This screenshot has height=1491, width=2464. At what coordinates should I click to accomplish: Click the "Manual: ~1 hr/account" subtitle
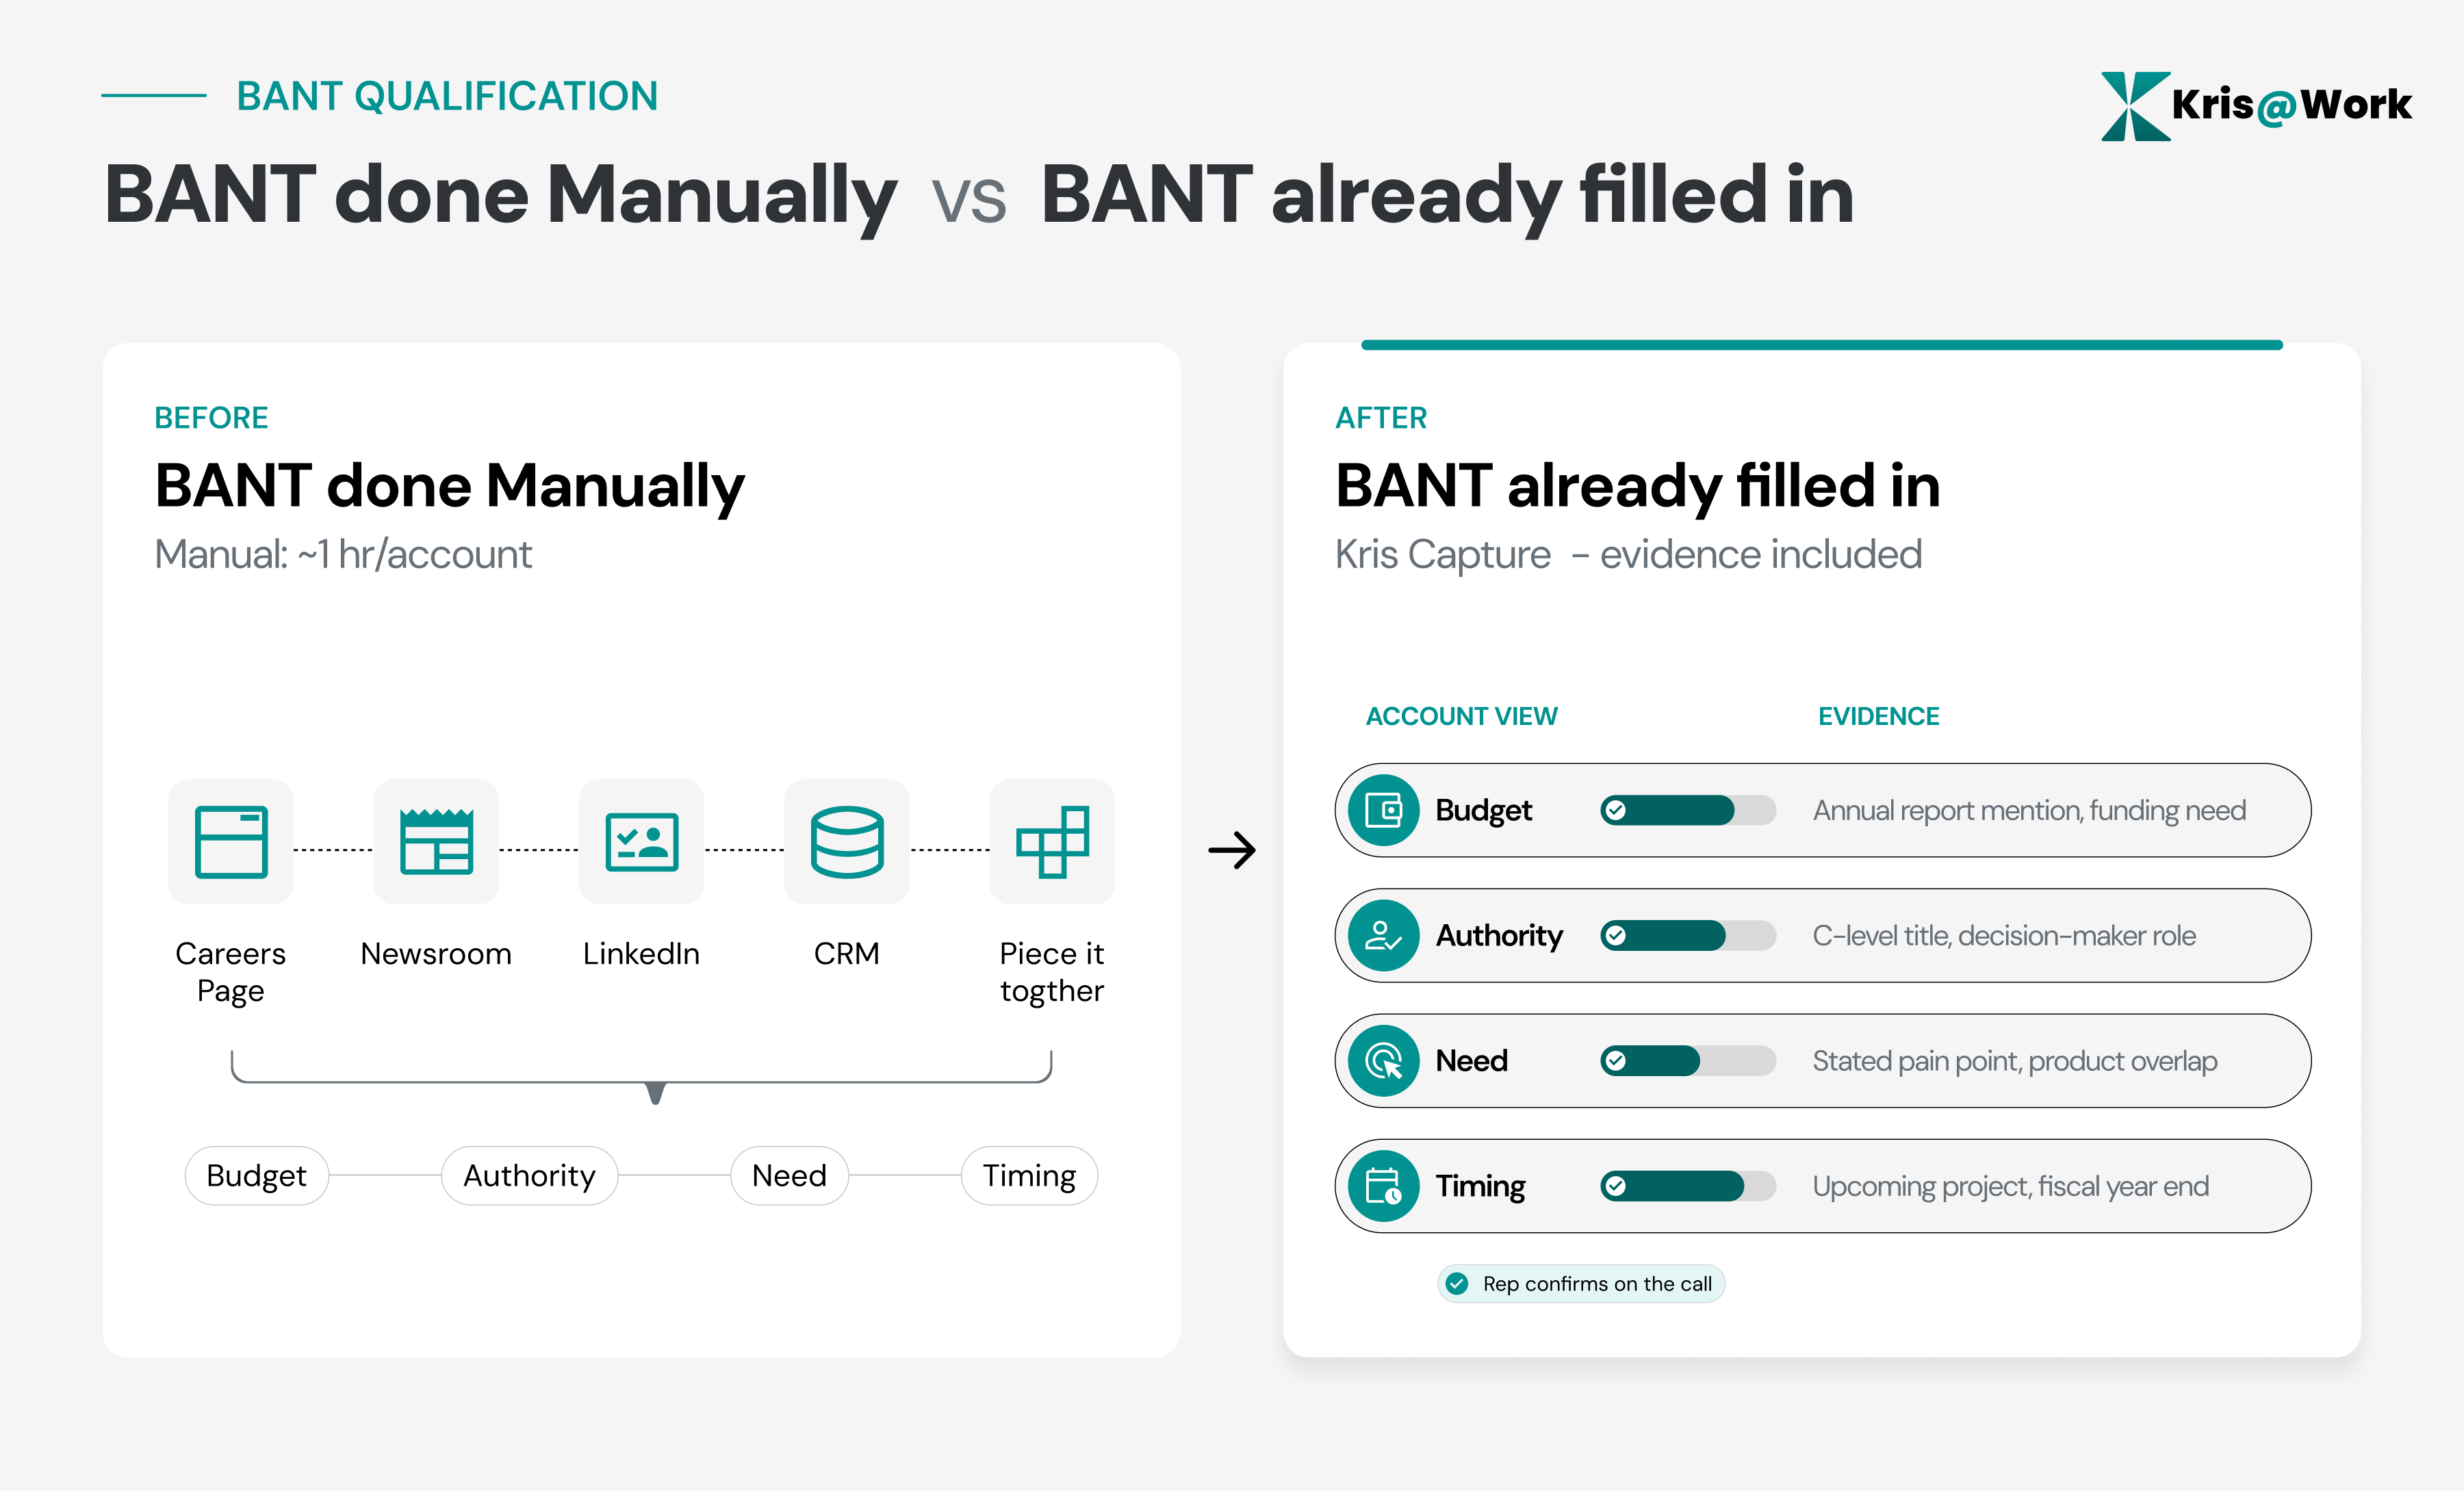(343, 554)
